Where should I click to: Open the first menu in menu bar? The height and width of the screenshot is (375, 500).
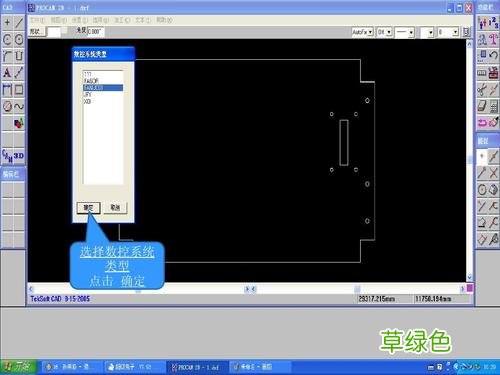click(37, 20)
